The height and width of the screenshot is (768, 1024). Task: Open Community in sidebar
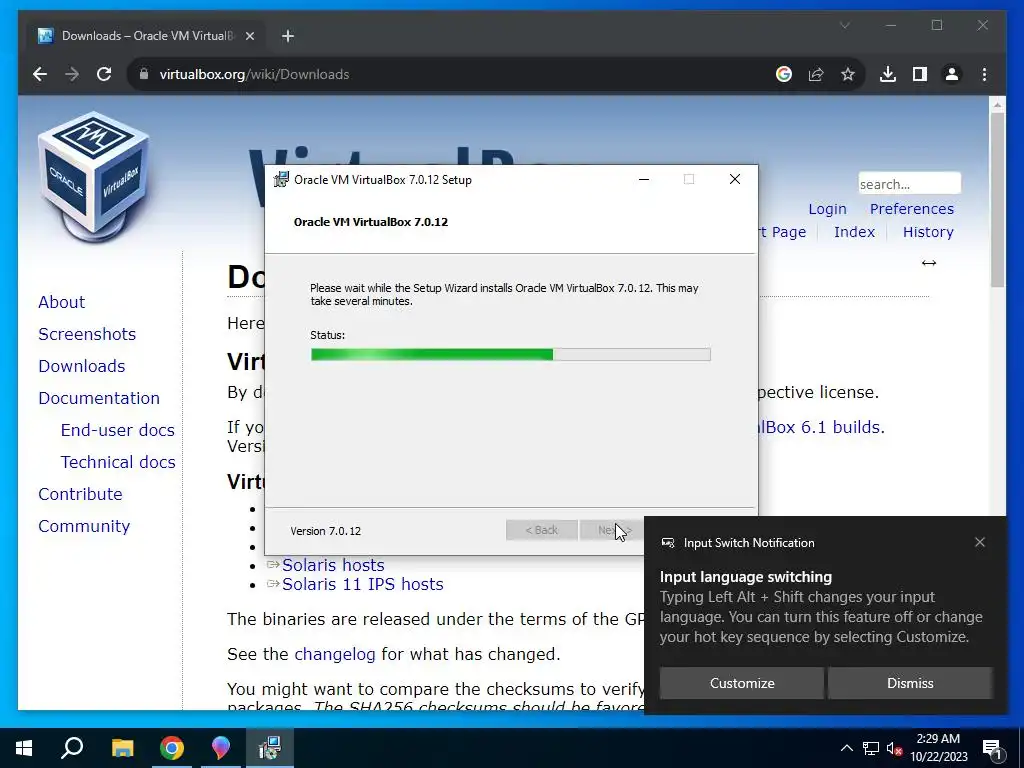point(84,526)
